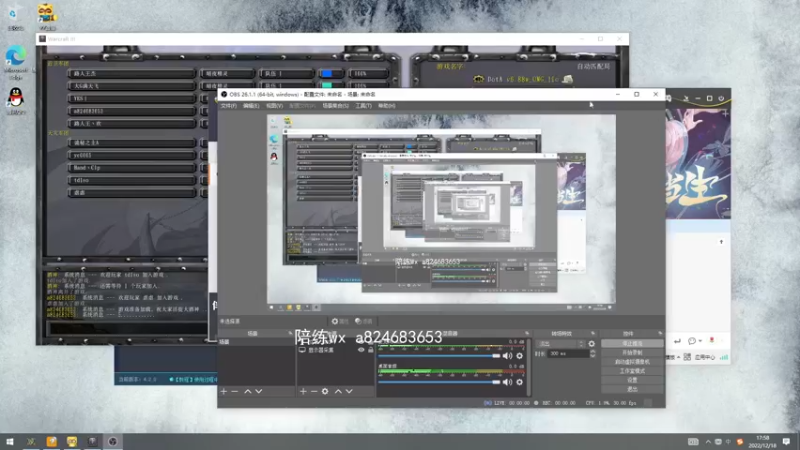Toggle 启动虚拟摄像机 virtual camera

(632, 362)
